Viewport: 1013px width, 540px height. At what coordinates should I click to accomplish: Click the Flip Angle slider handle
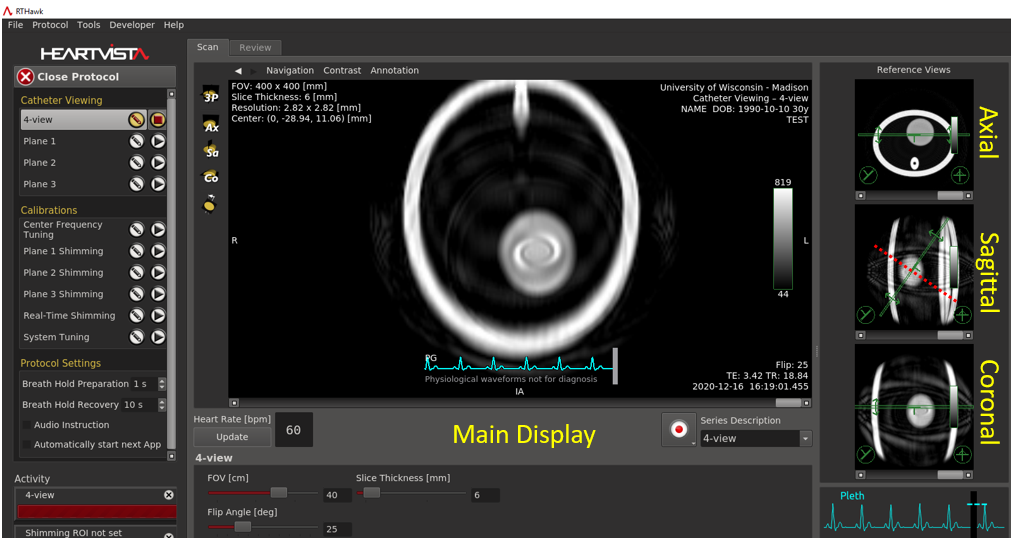click(242, 527)
